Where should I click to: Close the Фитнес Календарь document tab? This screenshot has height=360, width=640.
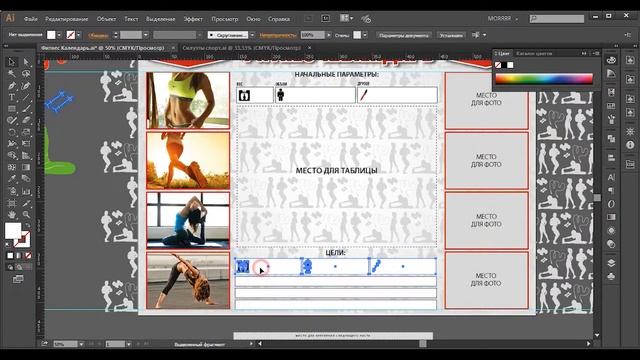tap(173, 48)
